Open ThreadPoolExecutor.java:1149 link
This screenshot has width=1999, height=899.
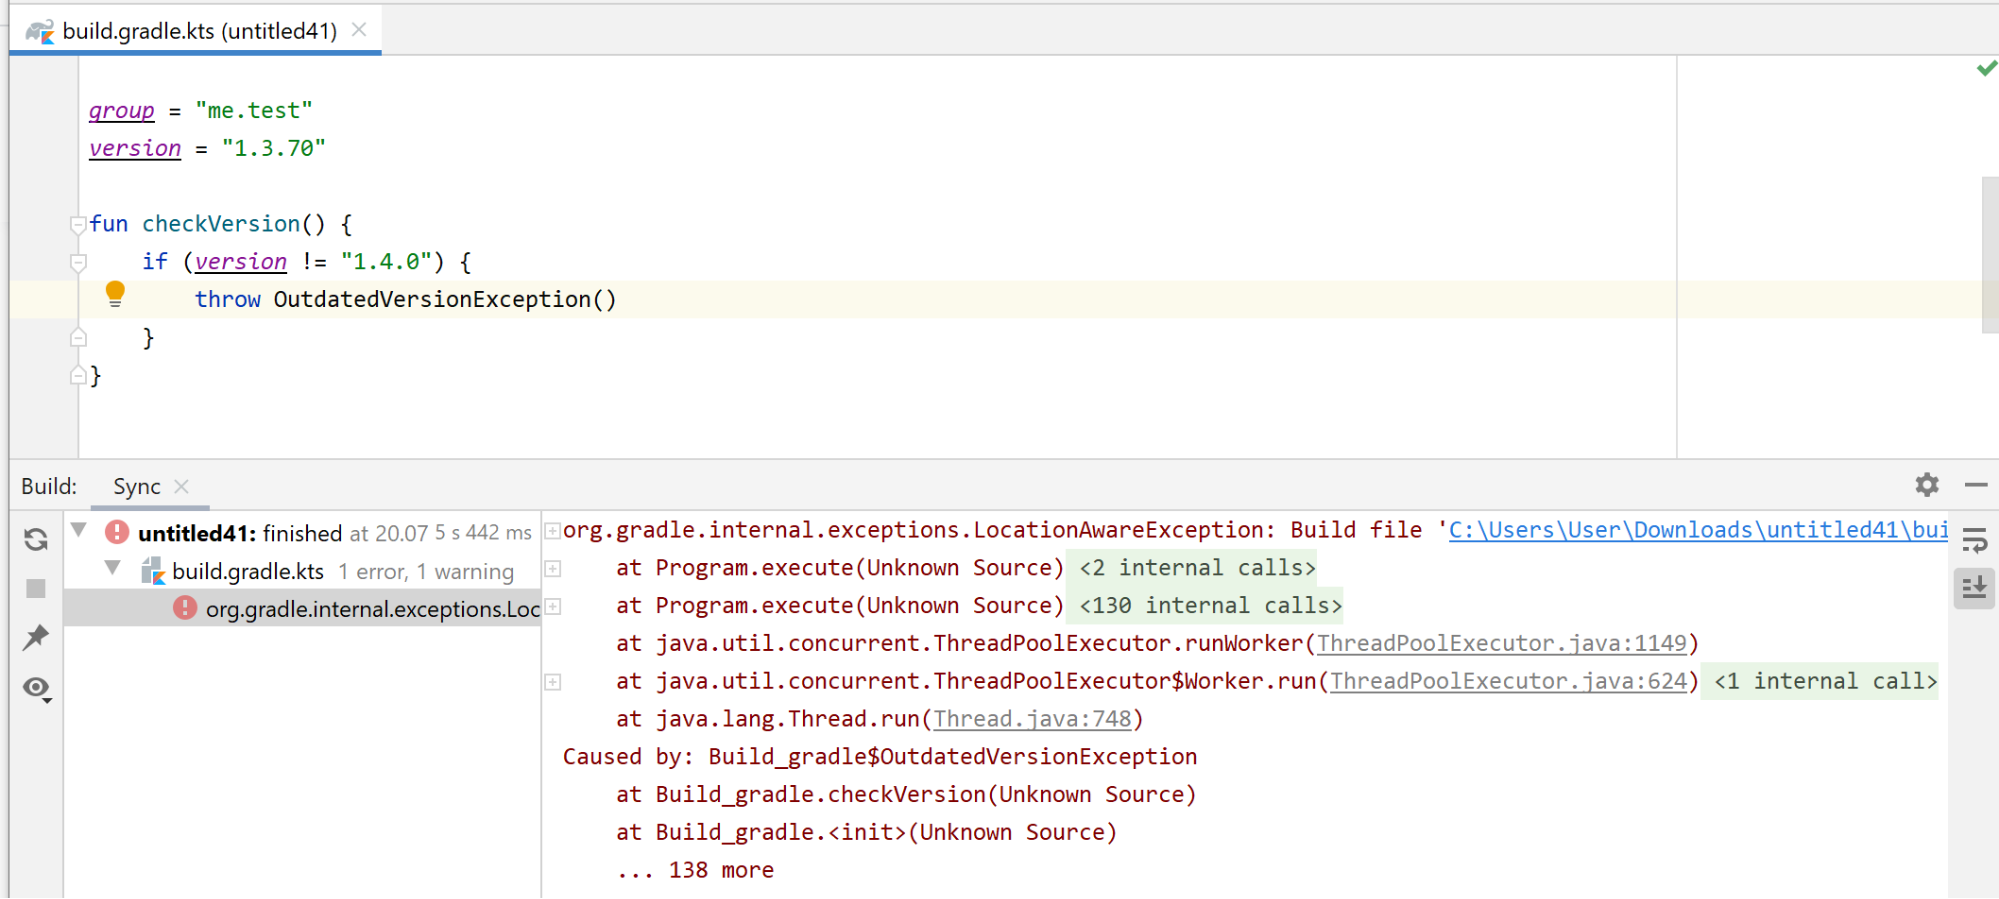[1501, 644]
